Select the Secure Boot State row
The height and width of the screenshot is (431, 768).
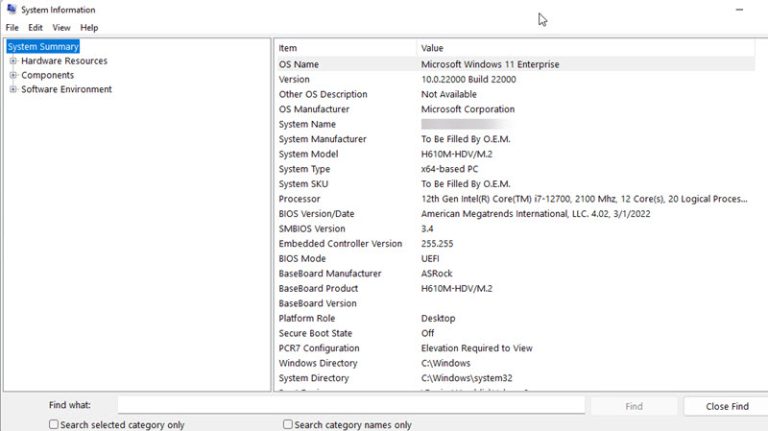(515, 333)
